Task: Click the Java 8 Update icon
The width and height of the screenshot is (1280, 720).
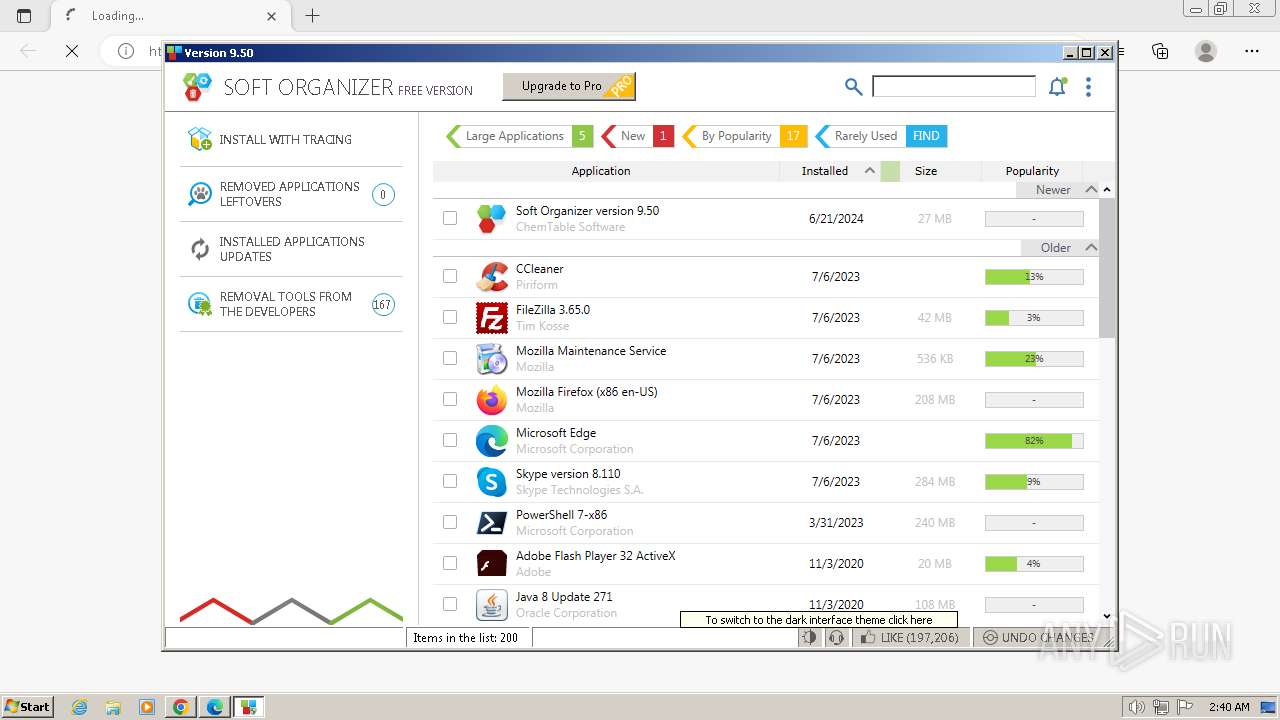Action: [x=491, y=604]
